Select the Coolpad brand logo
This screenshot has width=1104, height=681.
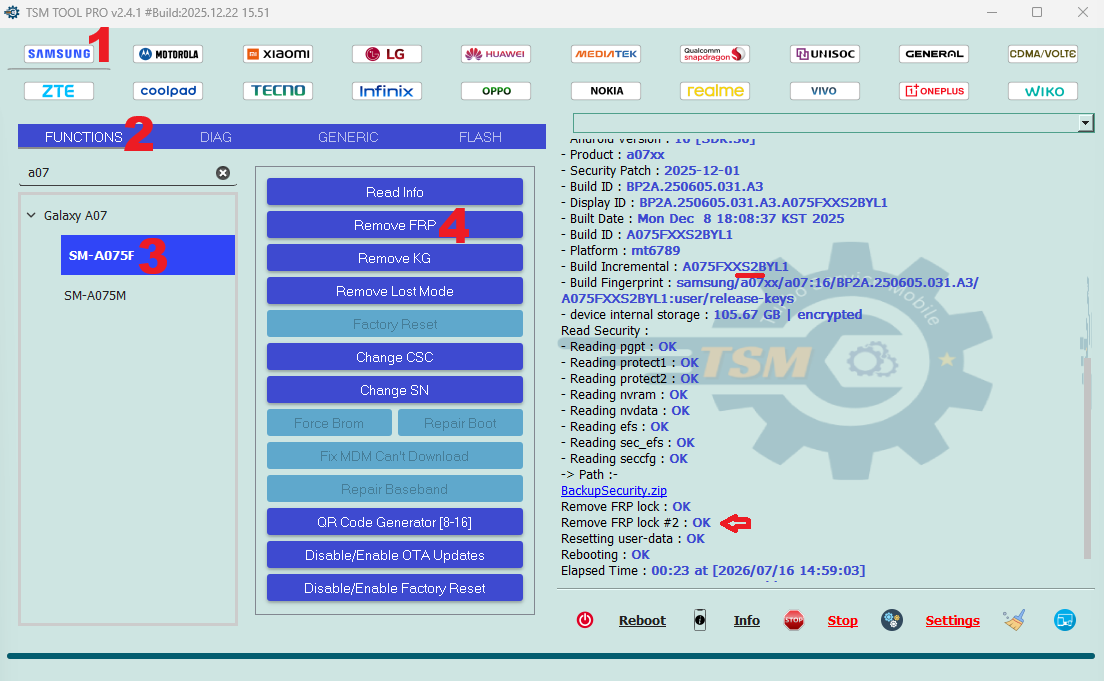[168, 91]
